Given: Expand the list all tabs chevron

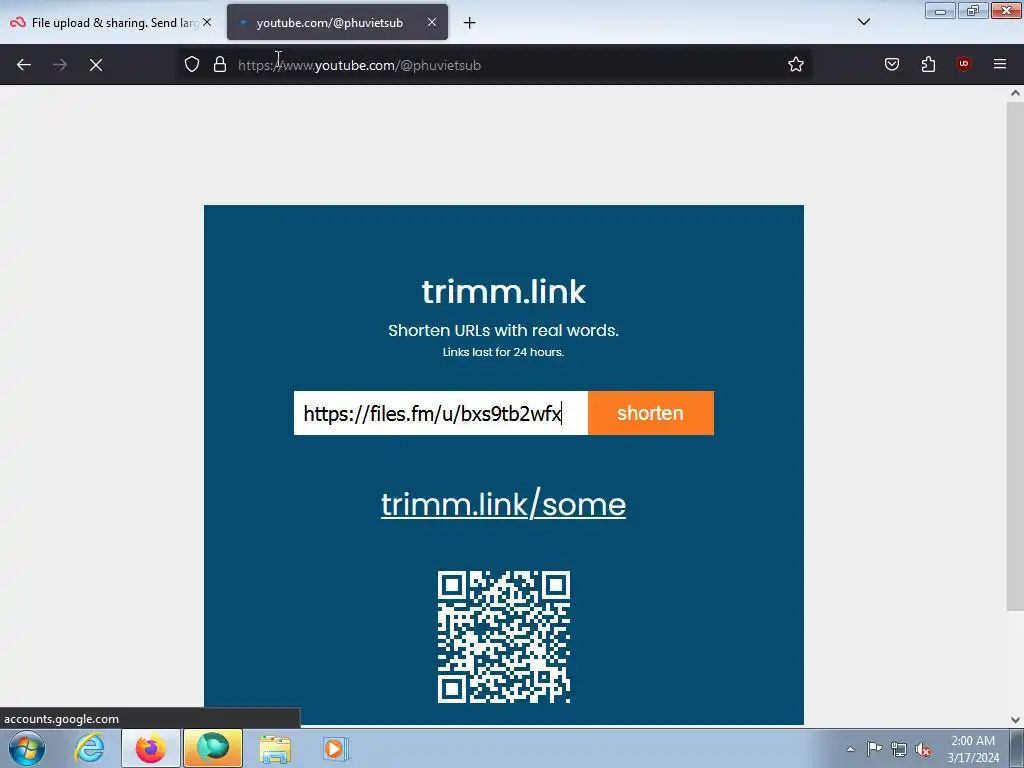Looking at the screenshot, I should click(863, 22).
